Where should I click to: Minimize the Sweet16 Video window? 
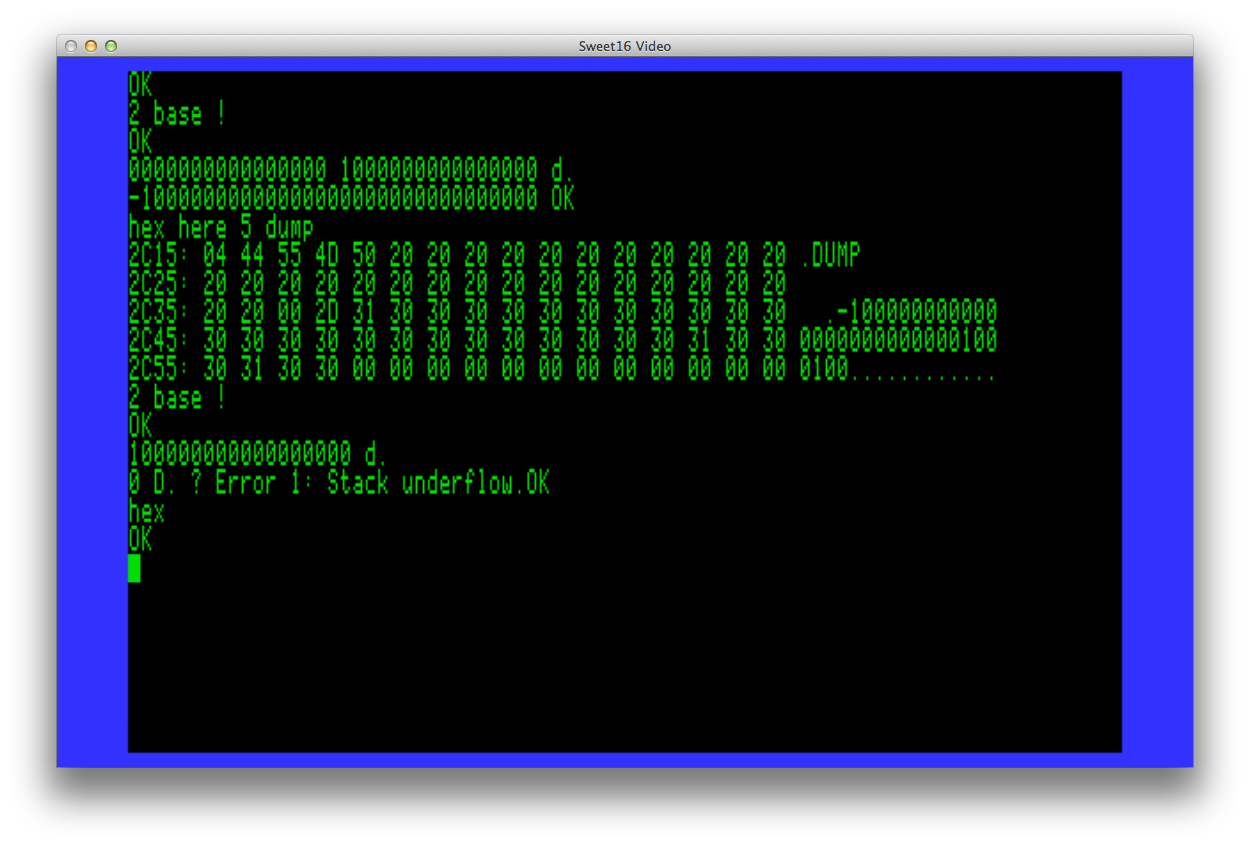91,46
